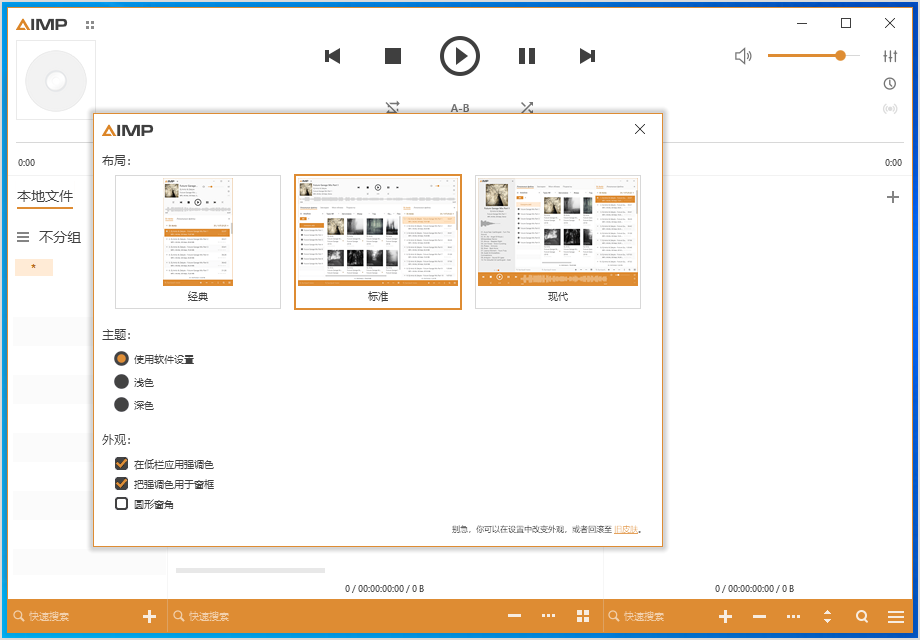
Task: Open the hamburger menu at bottom right
Action: pos(895,616)
